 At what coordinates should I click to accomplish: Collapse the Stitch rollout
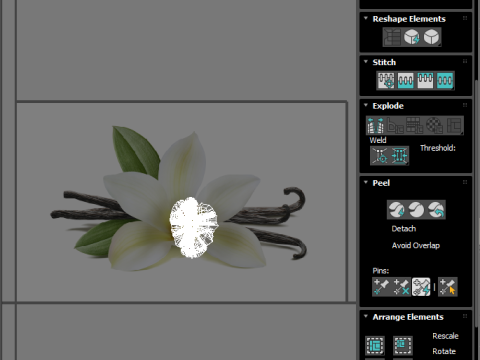[366, 62]
